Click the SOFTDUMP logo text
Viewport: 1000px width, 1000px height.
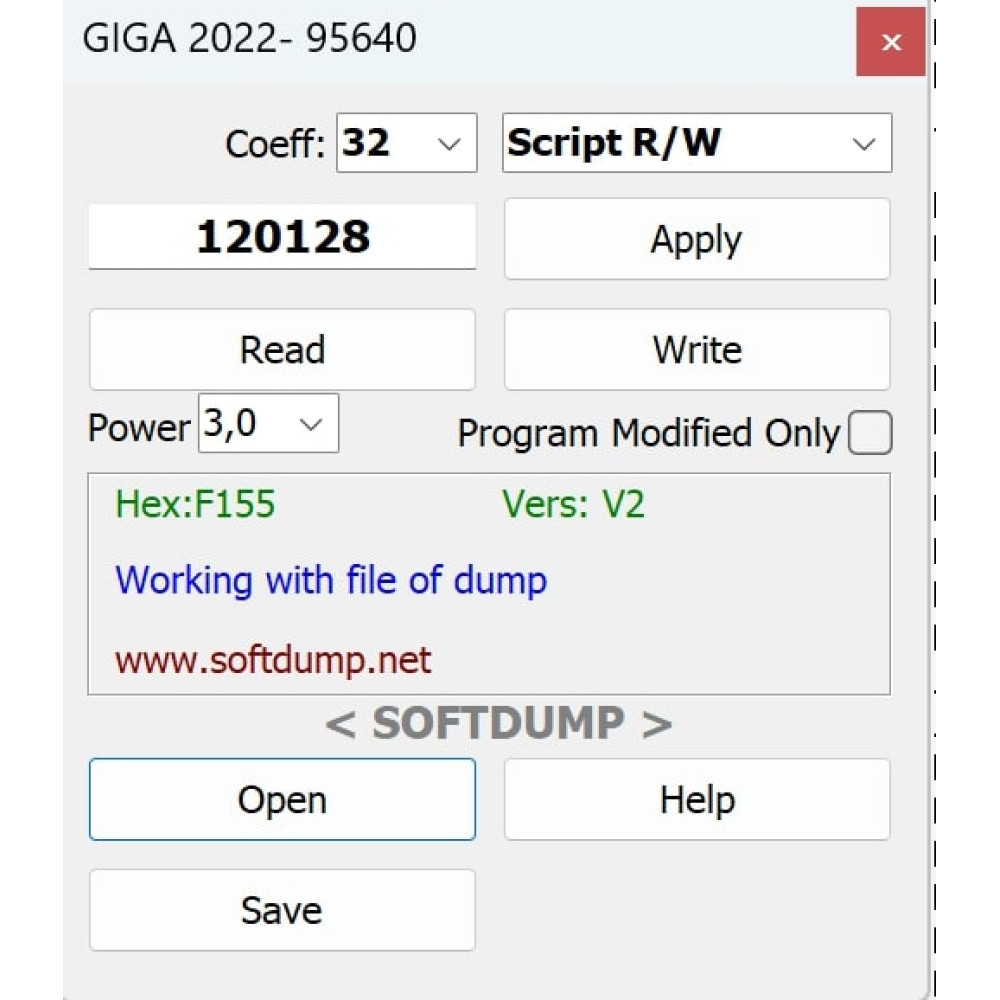(498, 723)
